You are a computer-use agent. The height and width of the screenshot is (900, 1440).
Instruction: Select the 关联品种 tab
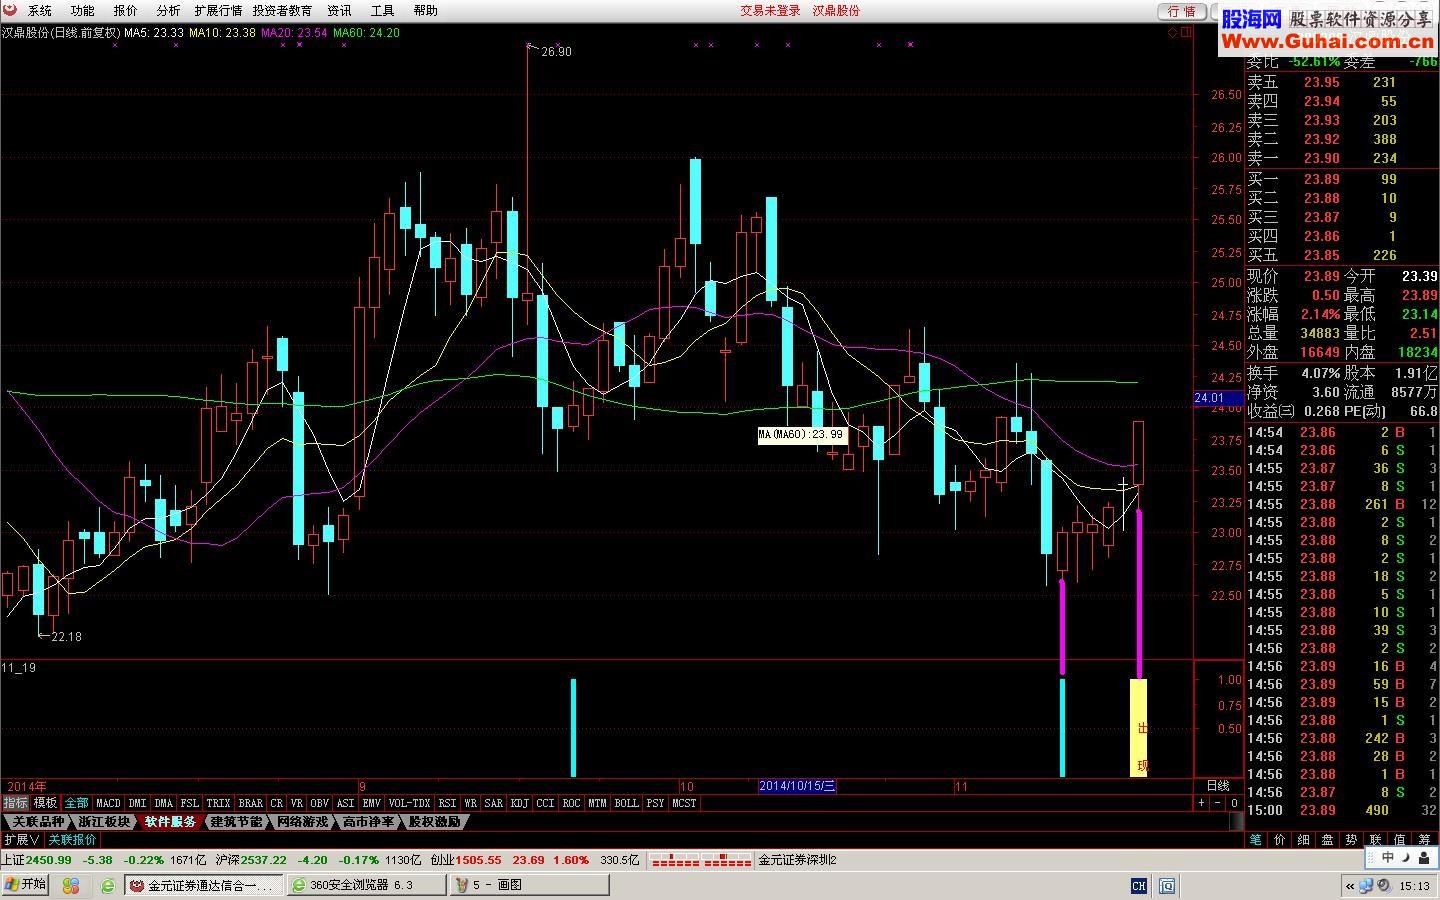38,821
